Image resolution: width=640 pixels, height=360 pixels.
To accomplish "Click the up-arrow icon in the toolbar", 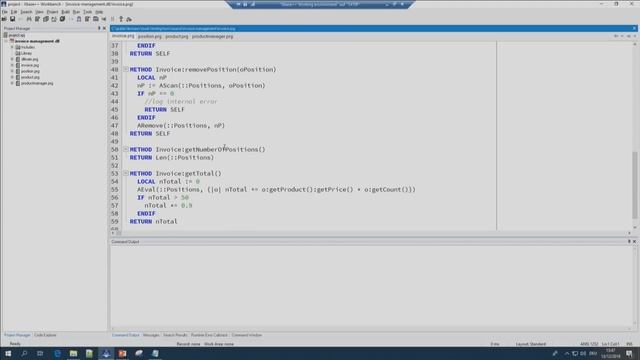I will click(121, 19).
